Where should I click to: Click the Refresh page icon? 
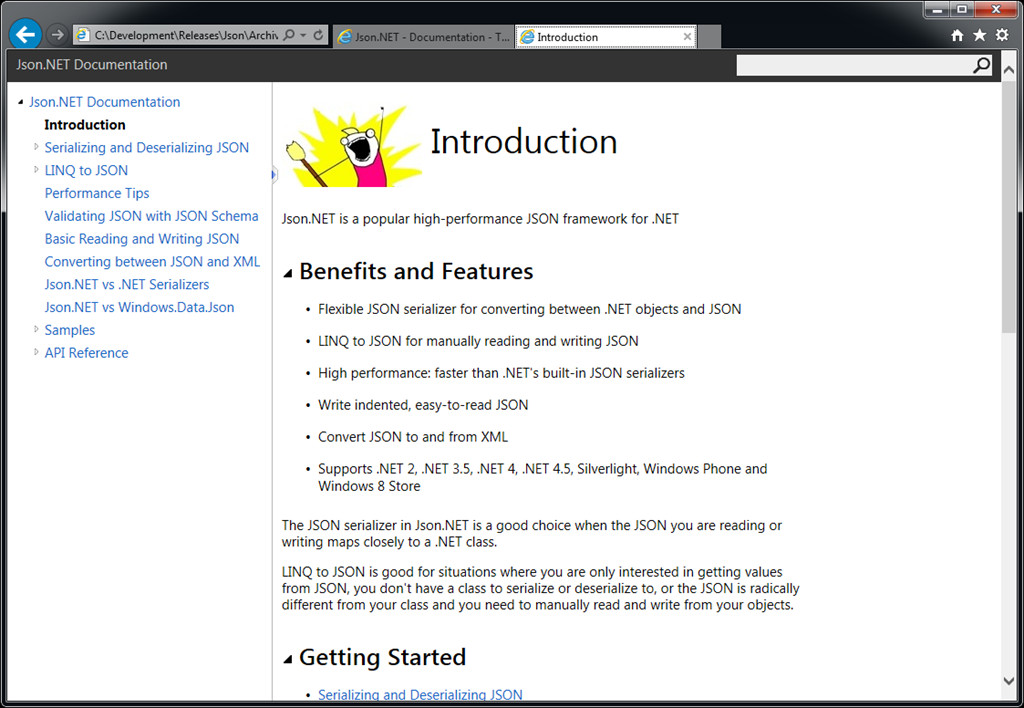318,35
